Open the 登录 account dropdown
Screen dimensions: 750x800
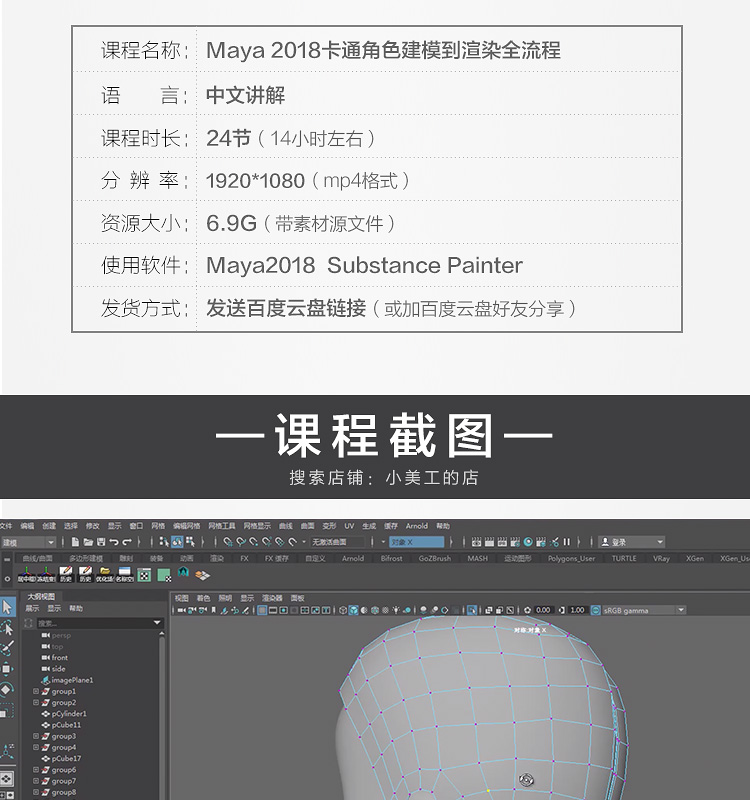point(632,542)
